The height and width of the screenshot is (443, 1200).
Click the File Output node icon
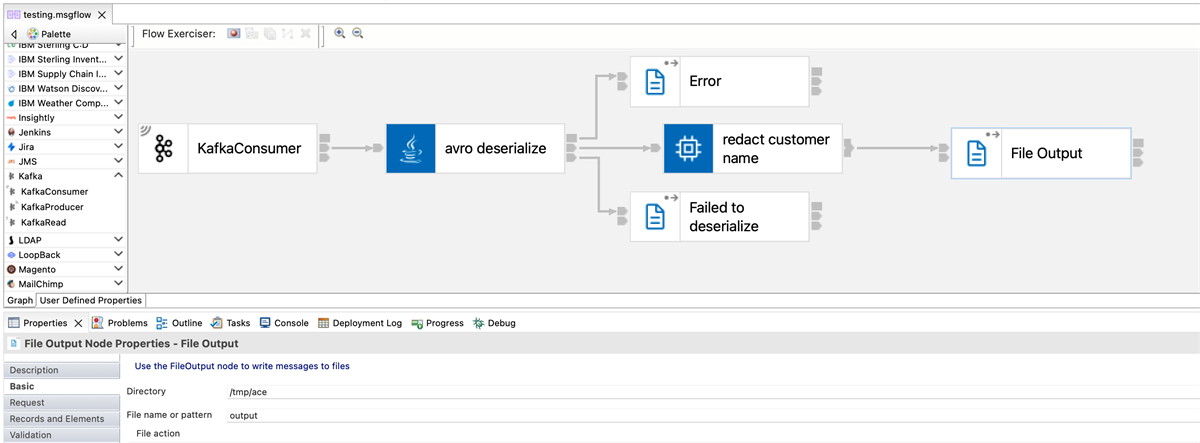pyautogui.click(x=975, y=153)
